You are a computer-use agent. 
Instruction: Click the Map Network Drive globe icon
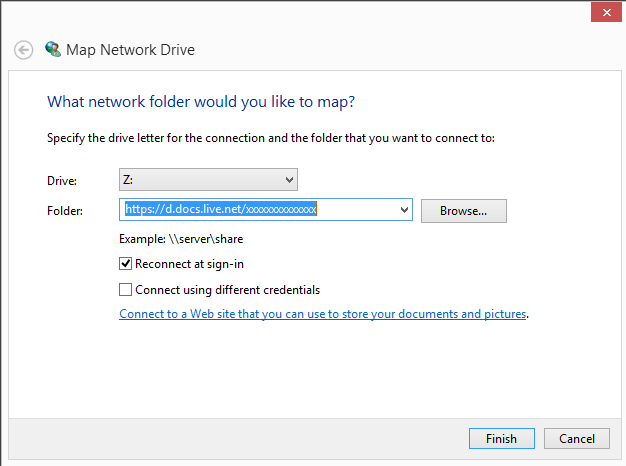(53, 50)
